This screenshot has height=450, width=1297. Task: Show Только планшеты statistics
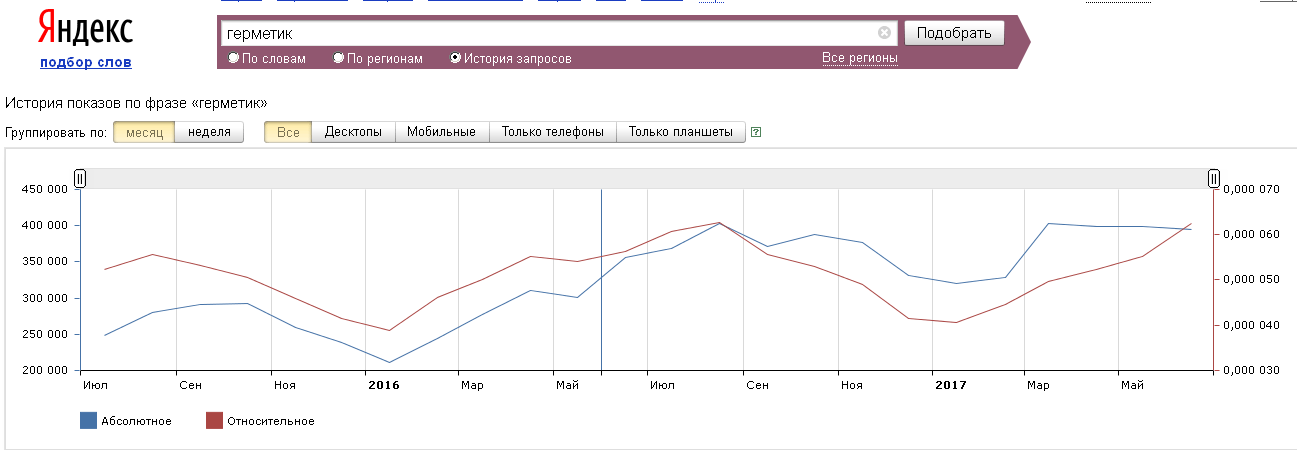pyautogui.click(x=681, y=132)
